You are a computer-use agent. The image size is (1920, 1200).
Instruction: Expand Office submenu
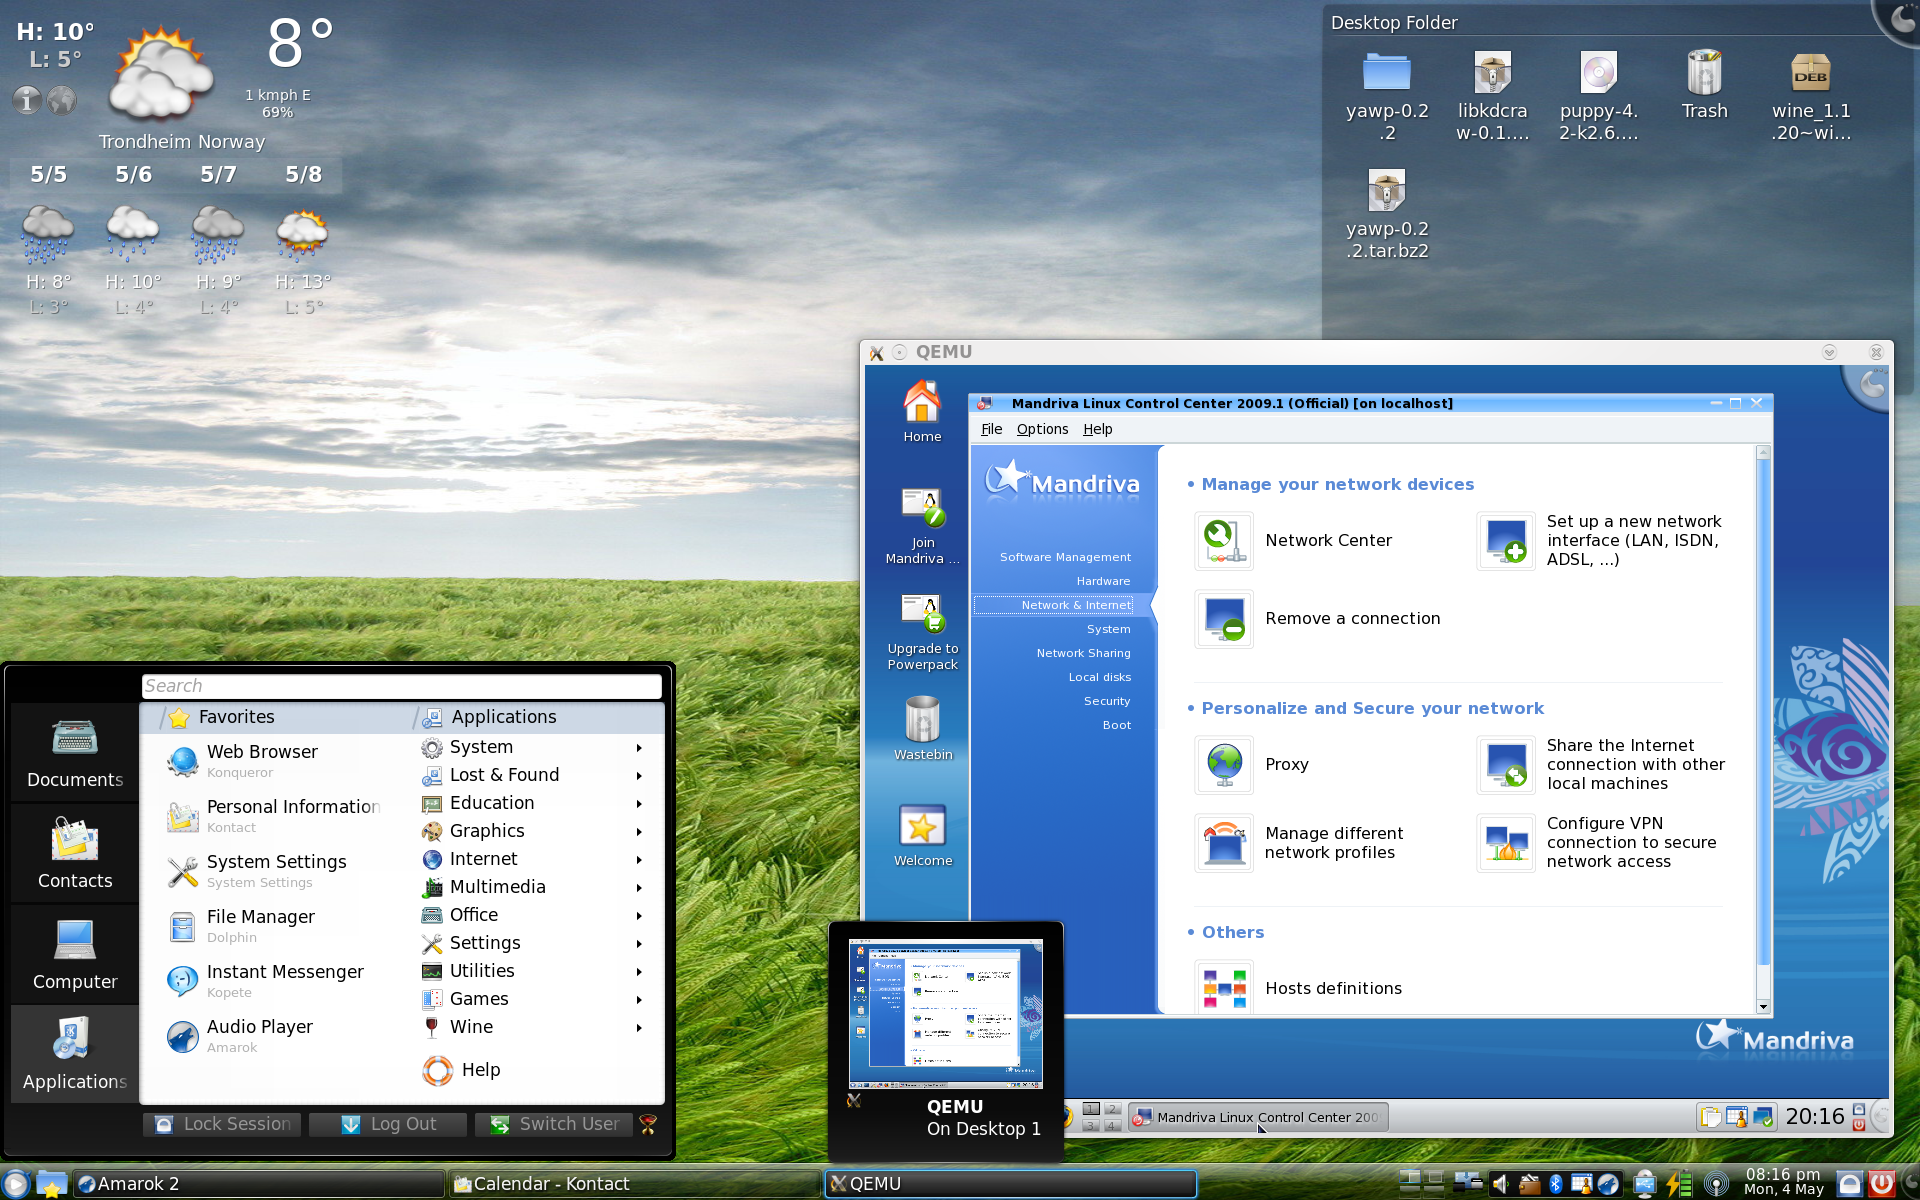click(531, 915)
